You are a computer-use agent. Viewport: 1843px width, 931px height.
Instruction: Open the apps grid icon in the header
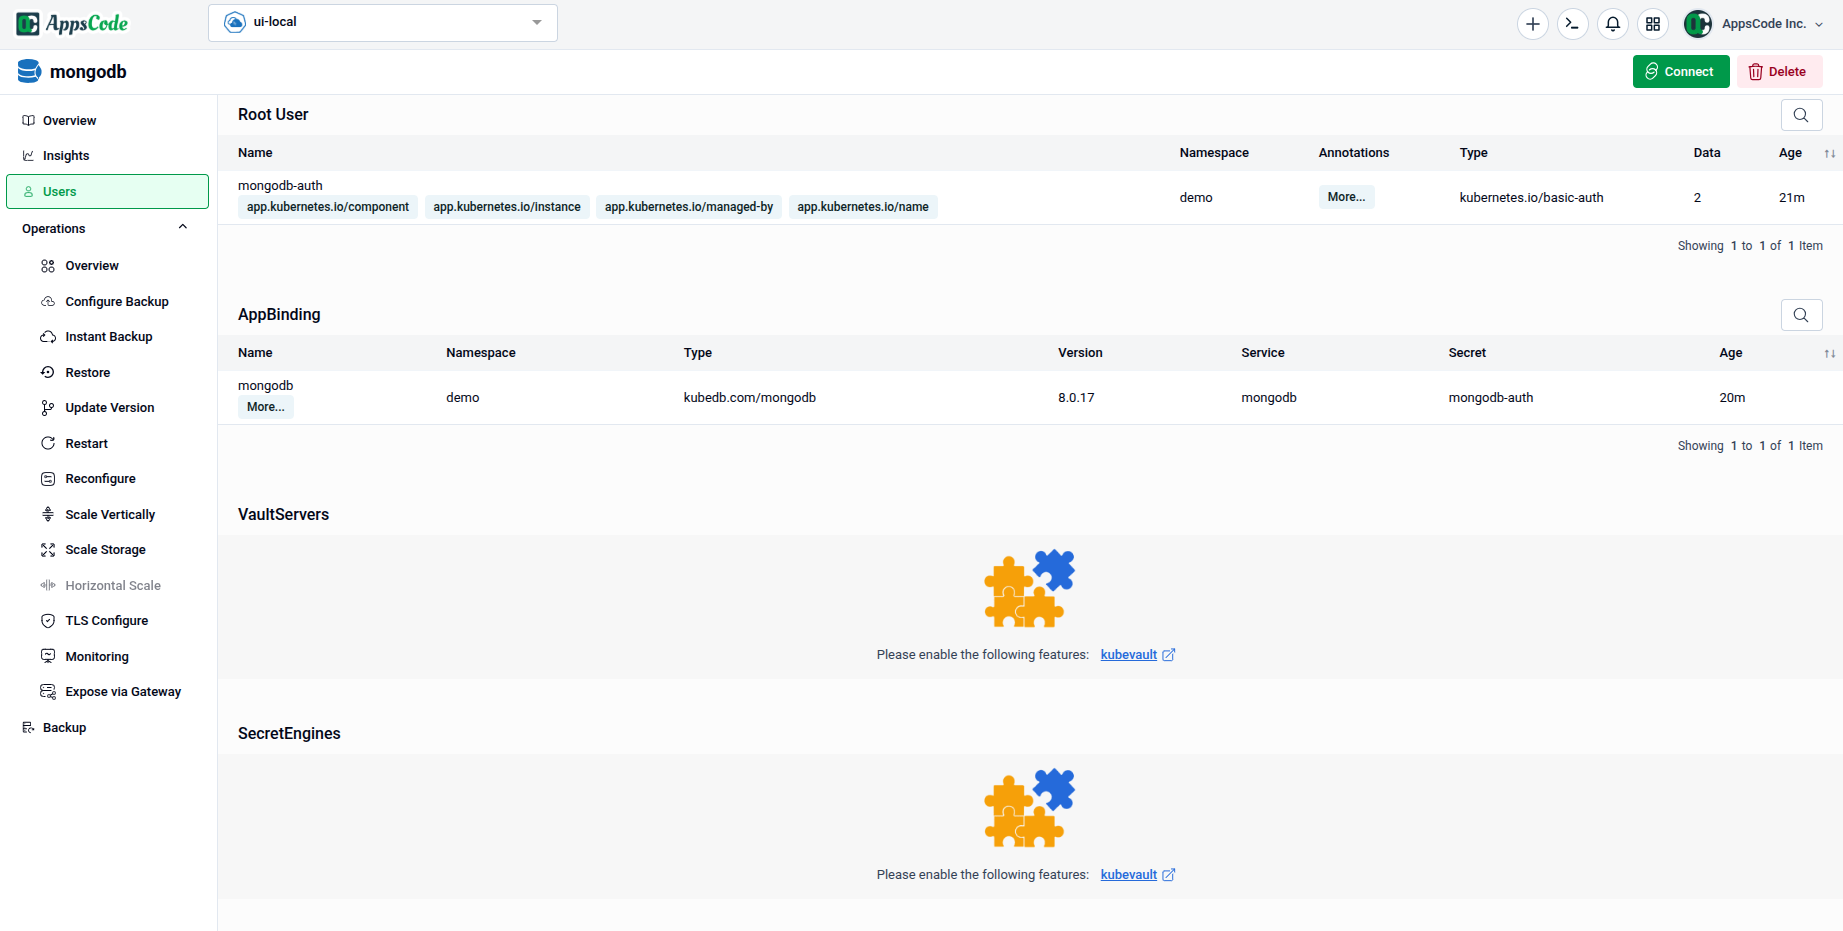[x=1652, y=23]
